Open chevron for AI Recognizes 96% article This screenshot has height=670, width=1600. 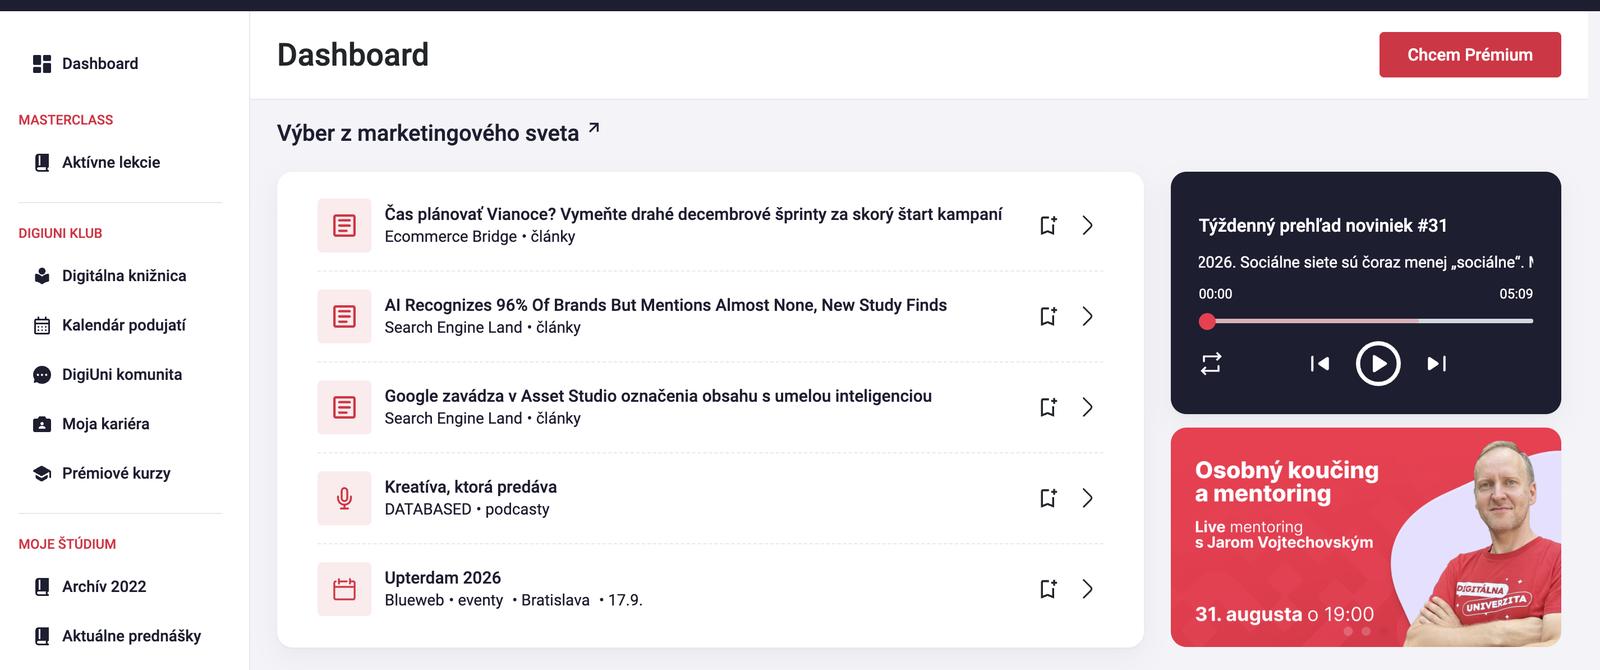pos(1087,316)
